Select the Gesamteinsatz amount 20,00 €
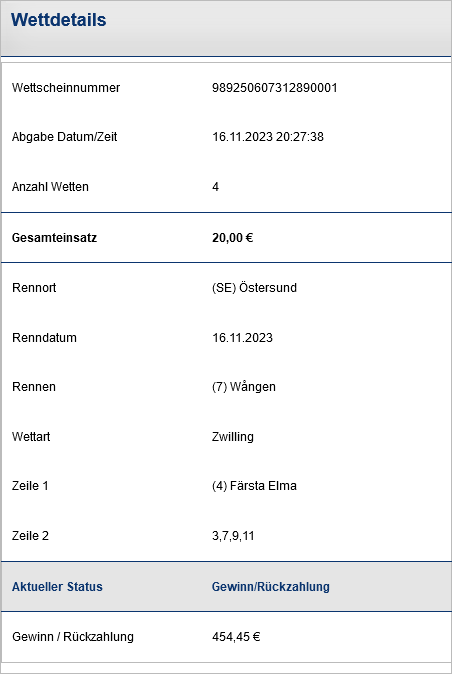452x674 pixels. click(x=232, y=238)
